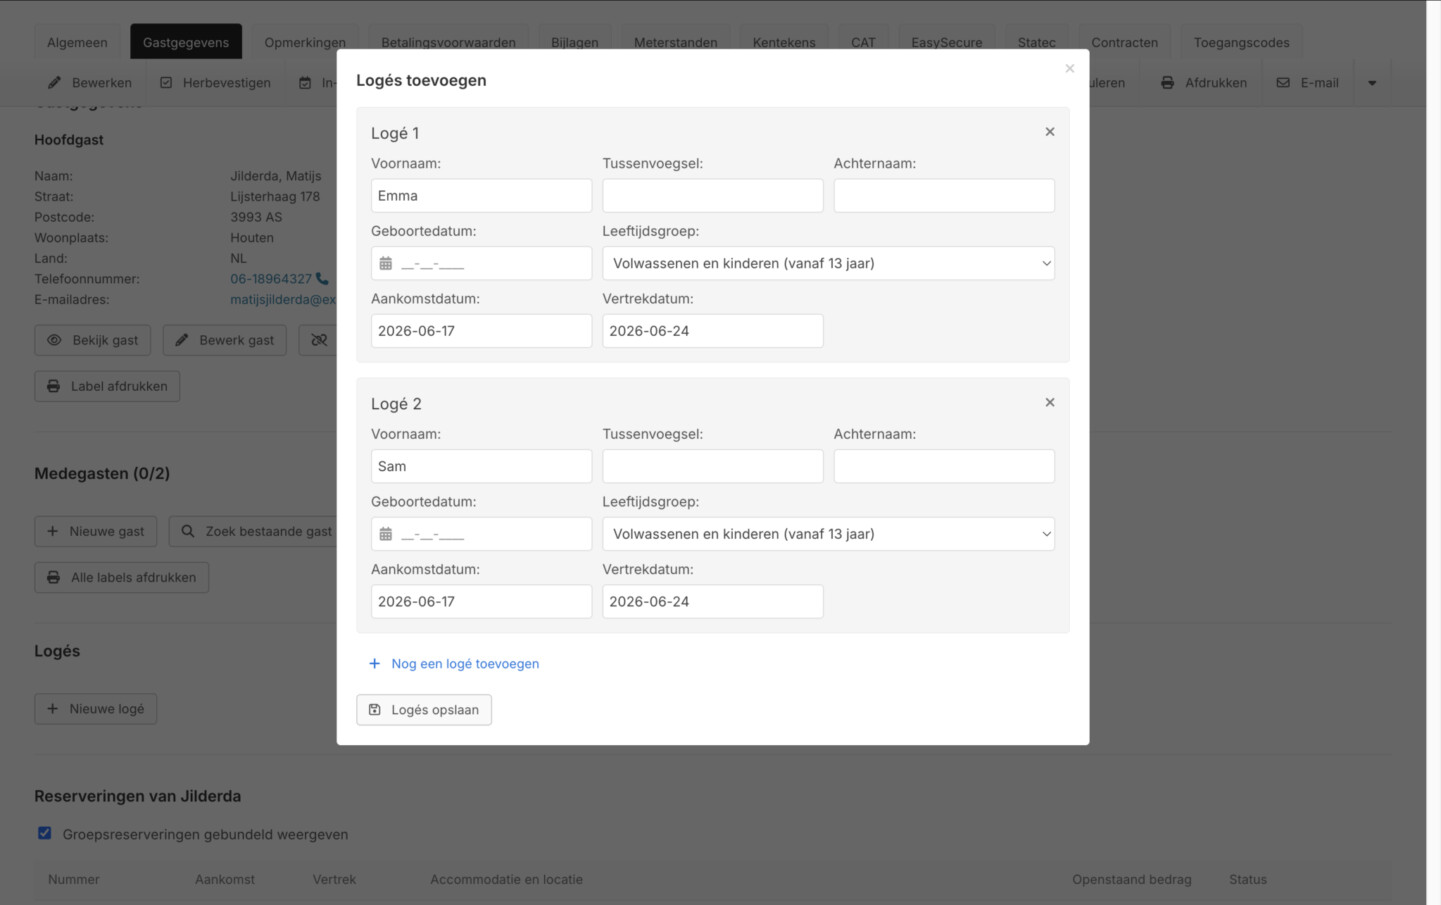1441x905 pixels.
Task: Switch to the Opmerkingen tab
Action: (x=305, y=42)
